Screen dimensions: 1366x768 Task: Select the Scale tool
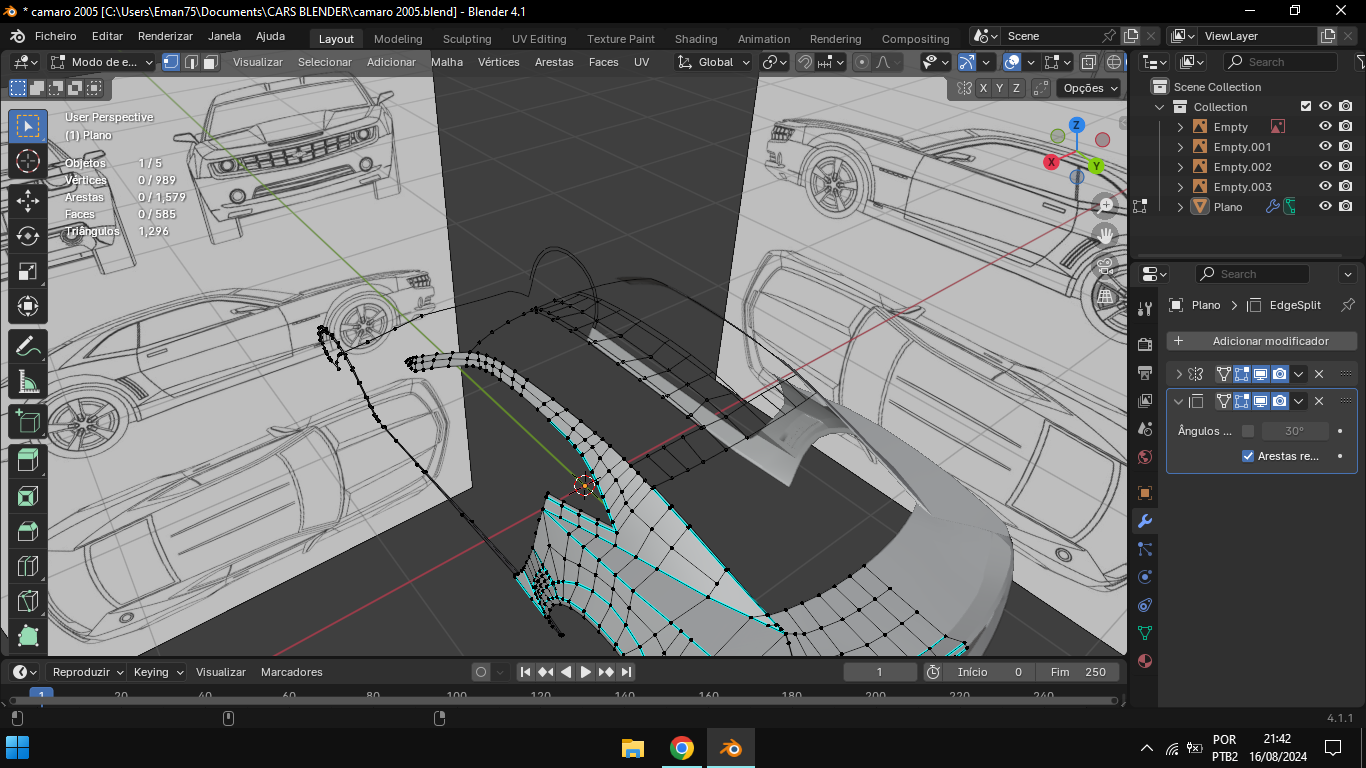[28, 272]
